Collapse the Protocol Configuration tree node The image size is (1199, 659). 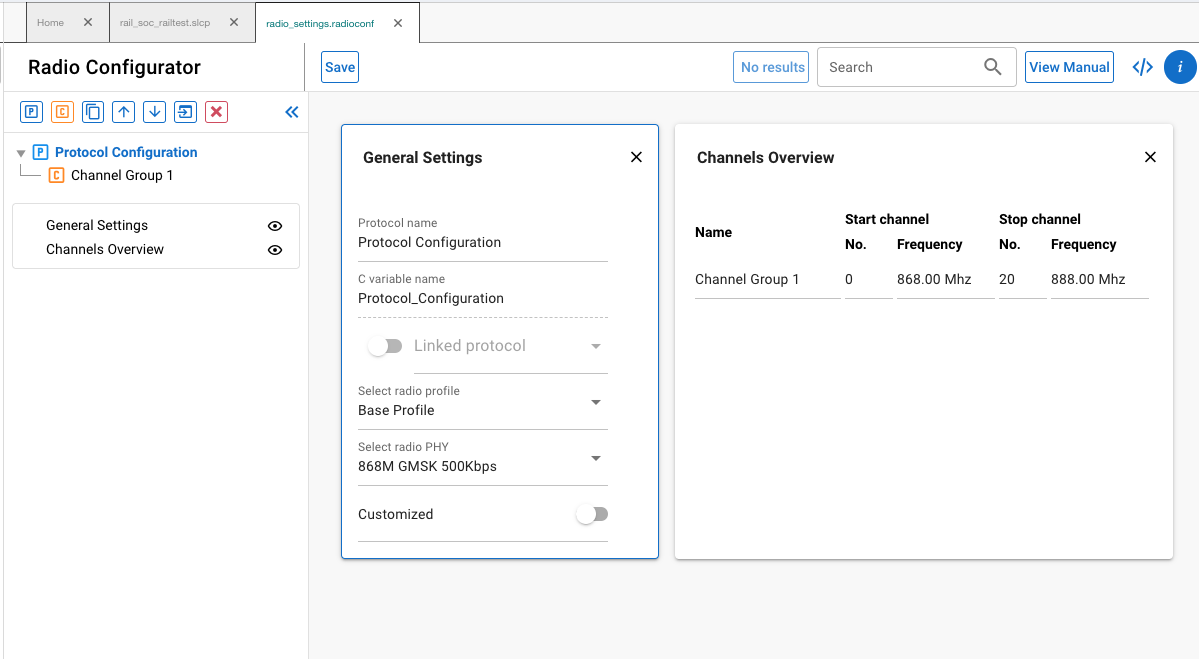22,153
